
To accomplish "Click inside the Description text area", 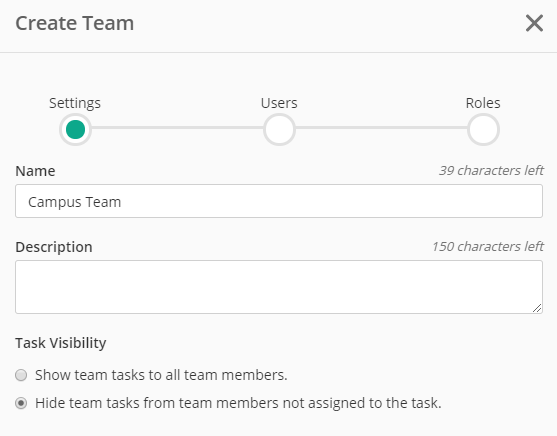I will pyautogui.click(x=279, y=287).
